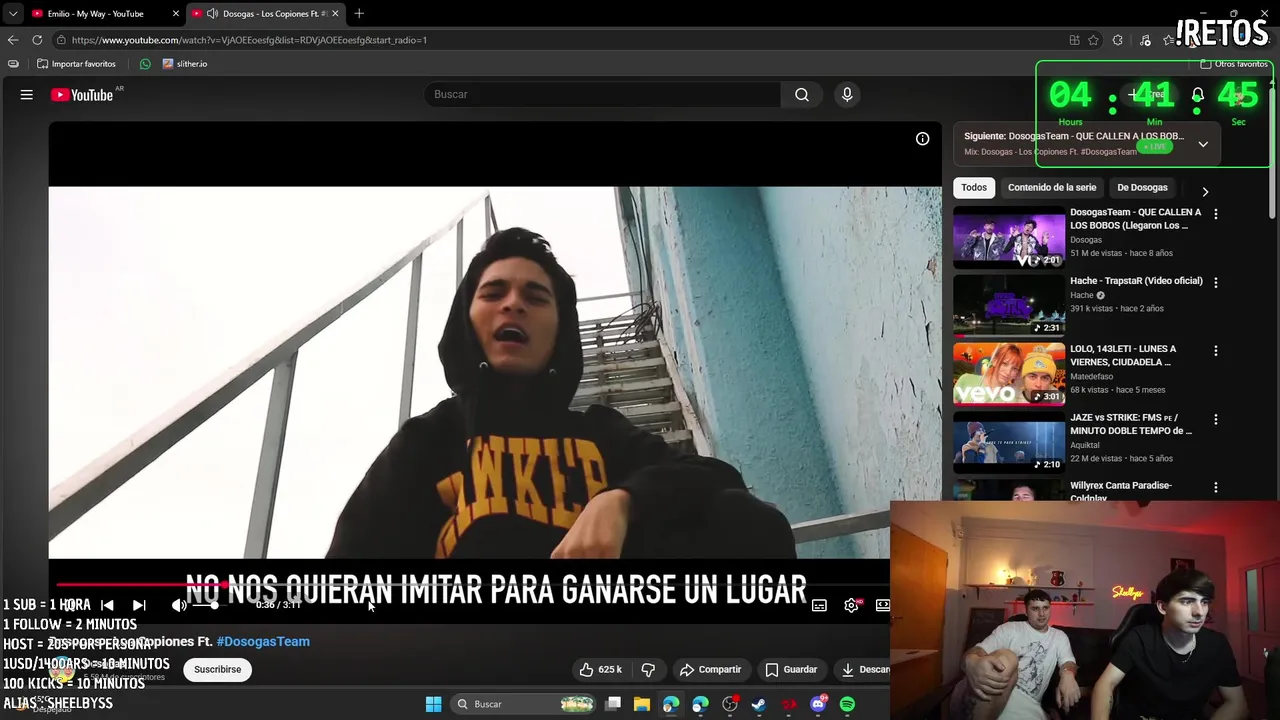1280x720 pixels.
Task: Open options for Hache TrapstaR video
Action: [x=1216, y=283]
